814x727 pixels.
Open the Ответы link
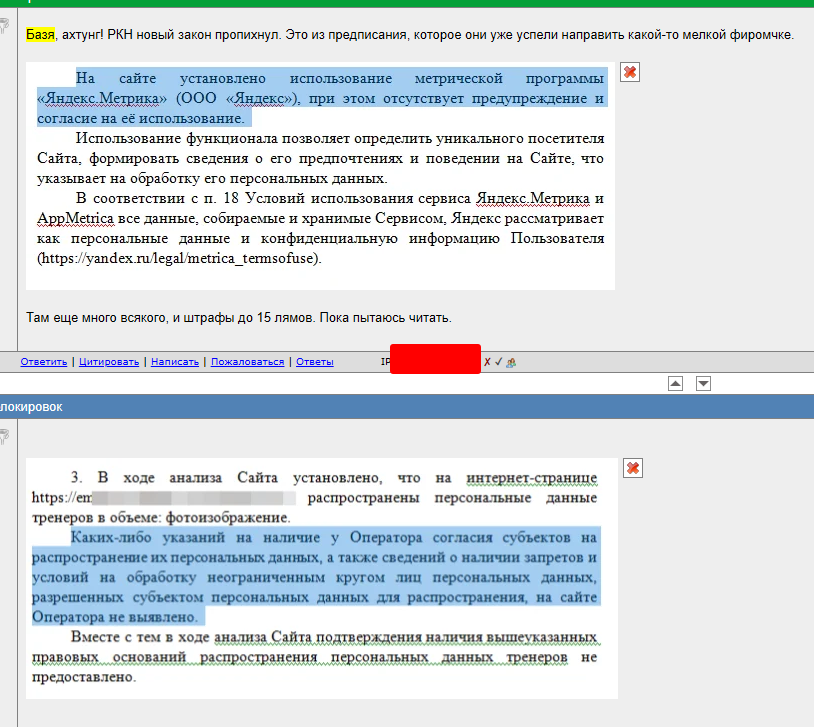[315, 362]
